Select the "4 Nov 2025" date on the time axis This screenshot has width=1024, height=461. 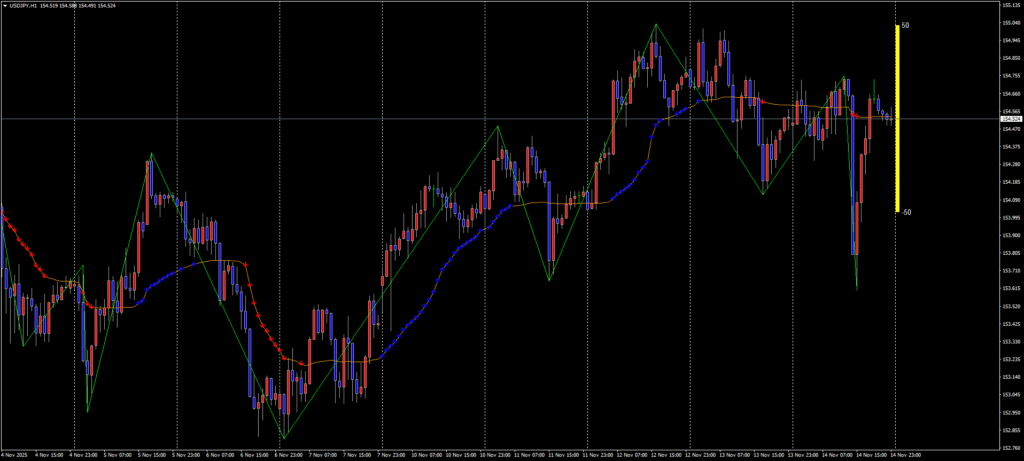[13, 453]
